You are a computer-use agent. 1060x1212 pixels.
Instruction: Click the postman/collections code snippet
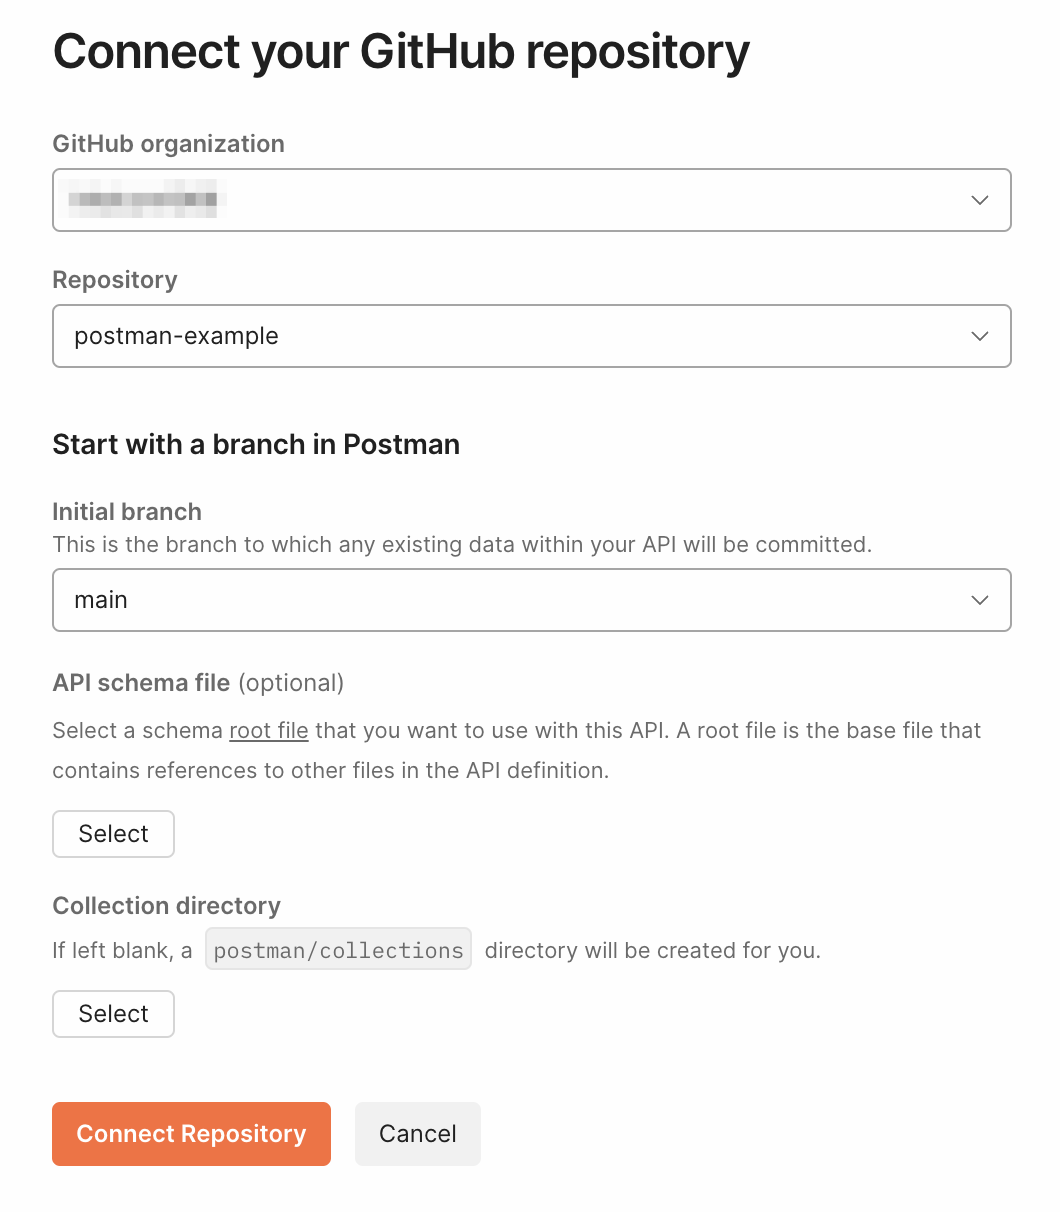click(x=338, y=950)
